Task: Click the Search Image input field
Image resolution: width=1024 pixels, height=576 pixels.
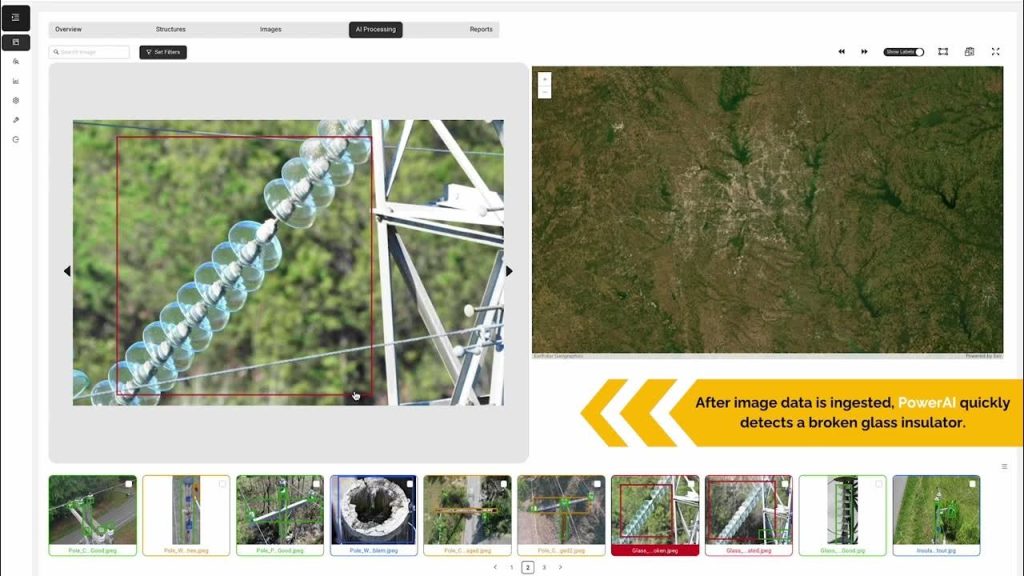Action: coord(90,52)
